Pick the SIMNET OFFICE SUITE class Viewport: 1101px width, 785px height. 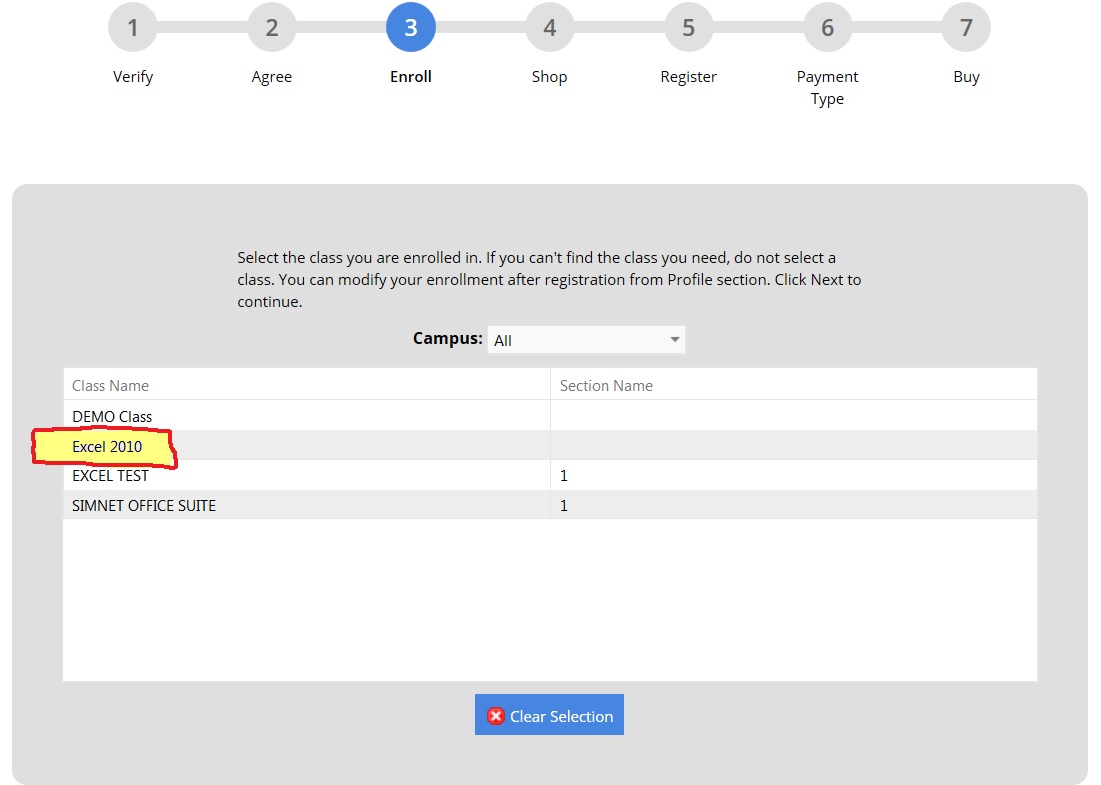coord(550,505)
